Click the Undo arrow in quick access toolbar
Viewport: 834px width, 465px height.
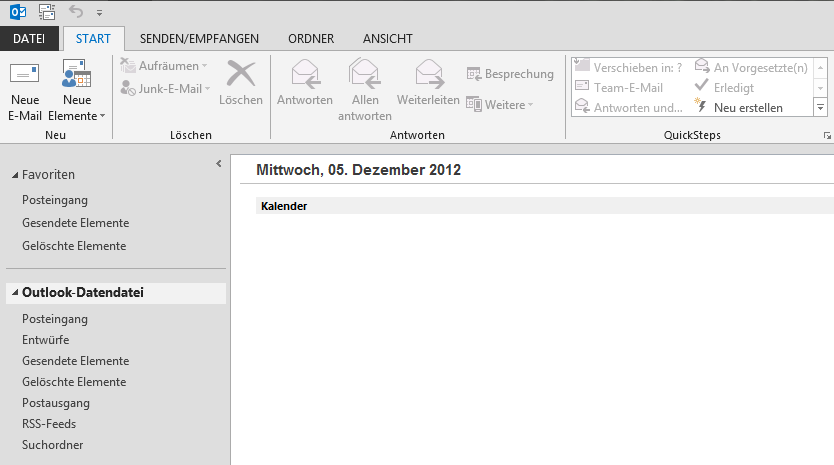click(x=76, y=11)
